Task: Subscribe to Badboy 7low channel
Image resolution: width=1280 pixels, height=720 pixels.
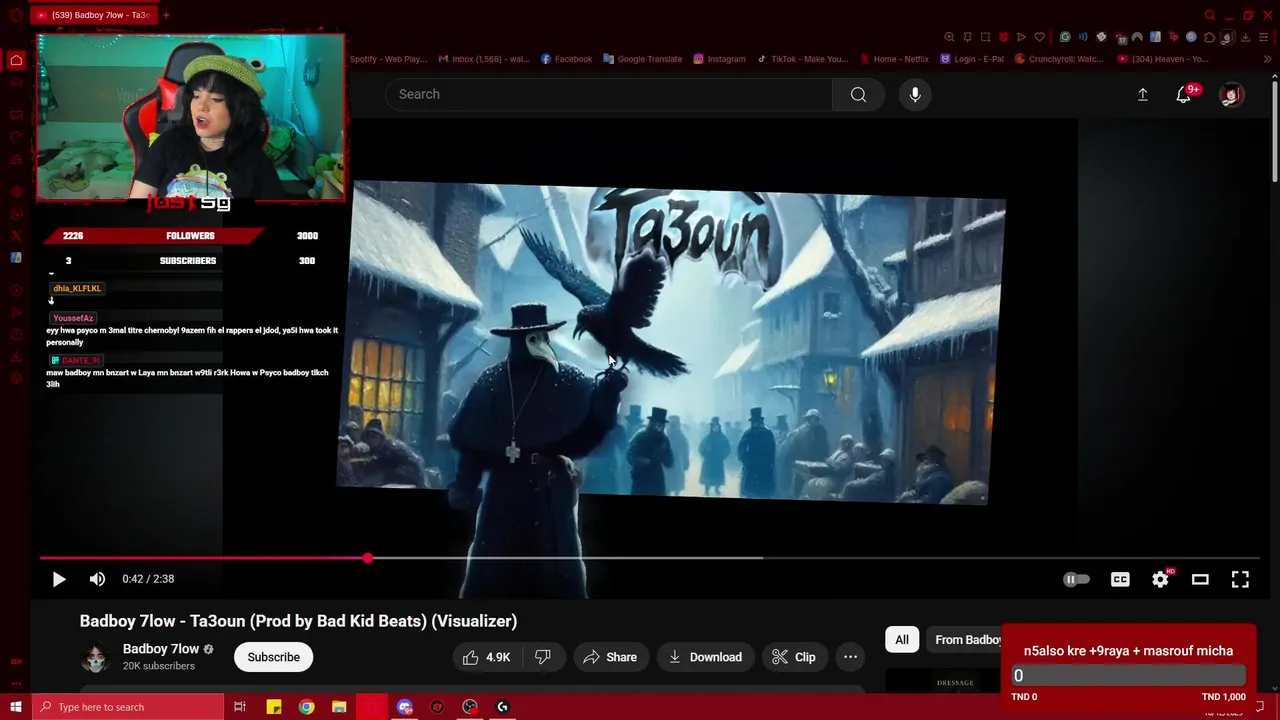Action: (x=273, y=657)
